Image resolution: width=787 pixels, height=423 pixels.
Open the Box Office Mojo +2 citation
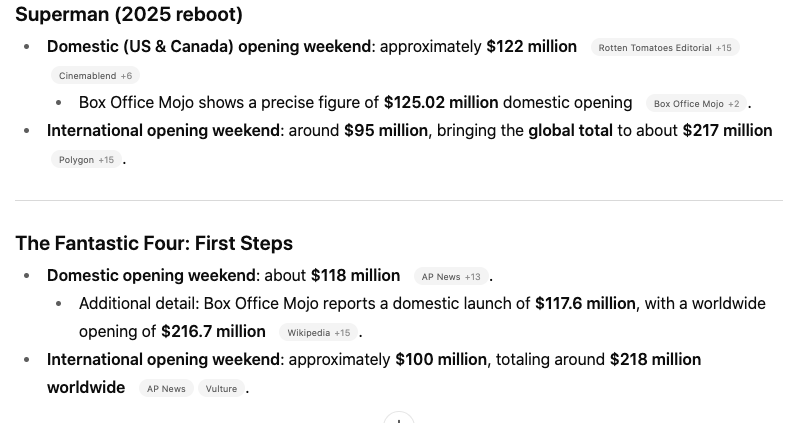pos(695,104)
